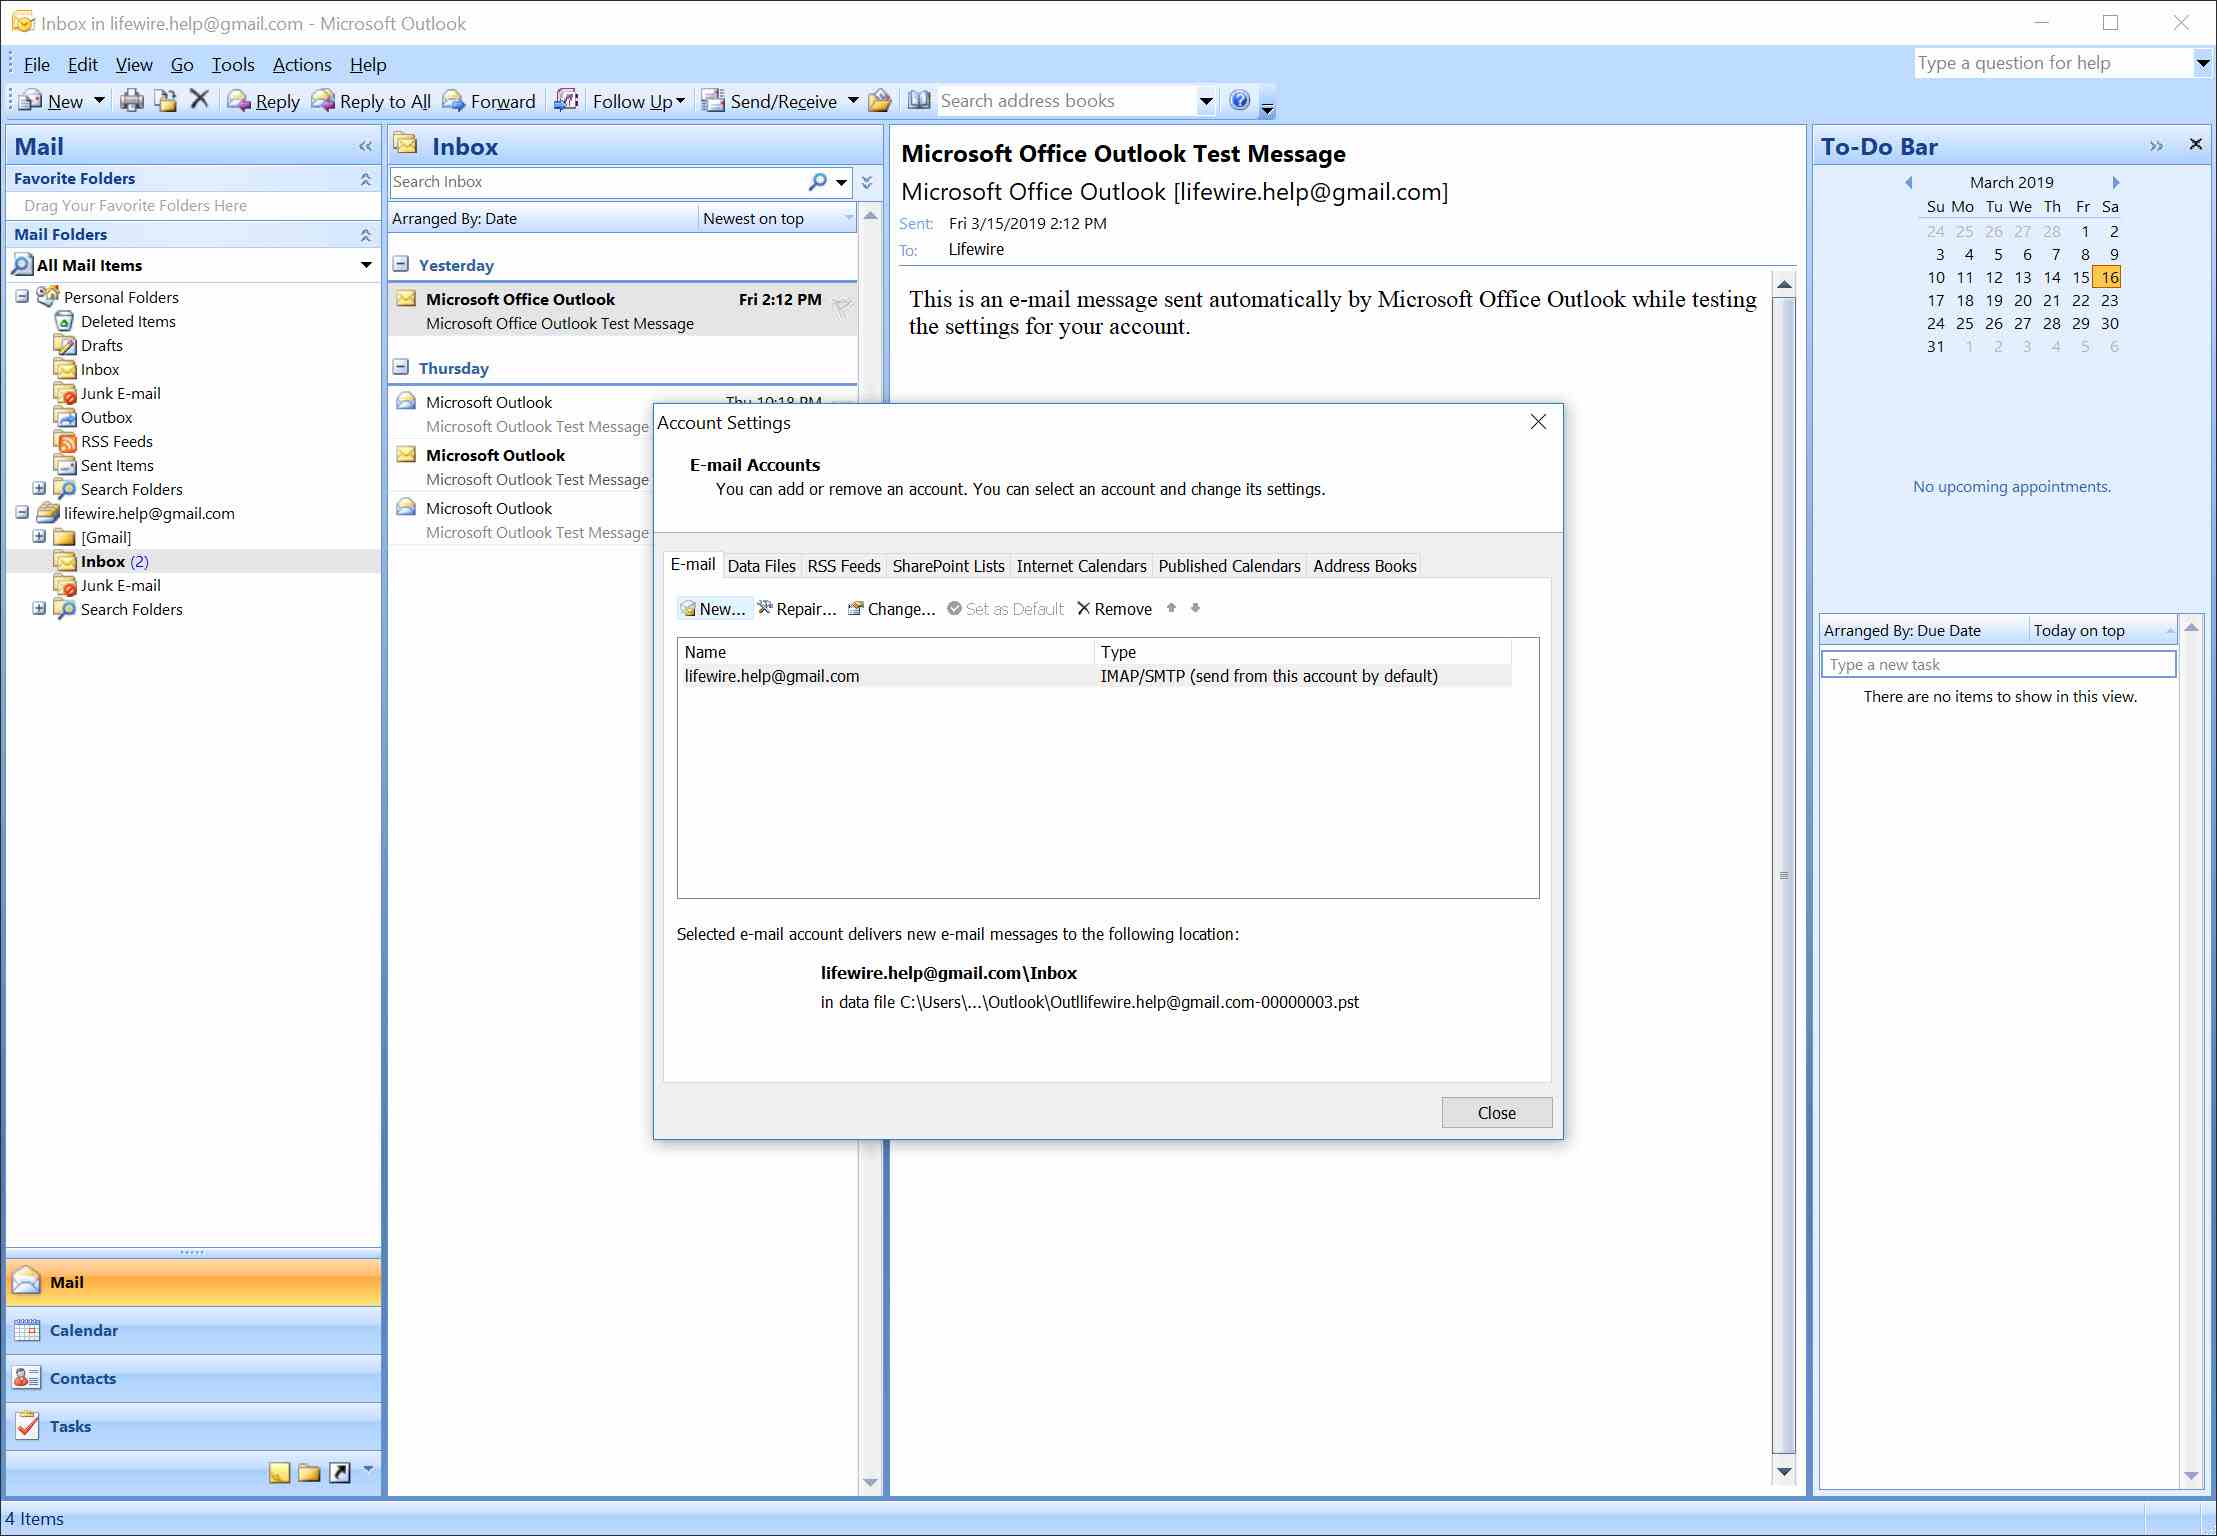2217x1536 pixels.
Task: Click the Forward toolbar button
Action: [x=489, y=101]
